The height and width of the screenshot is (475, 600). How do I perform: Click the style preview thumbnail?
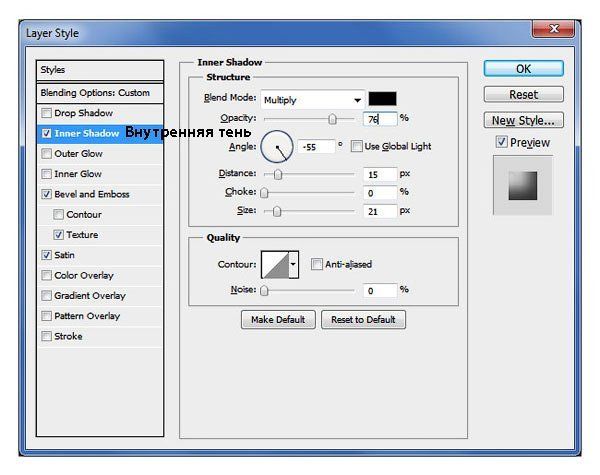coord(523,185)
